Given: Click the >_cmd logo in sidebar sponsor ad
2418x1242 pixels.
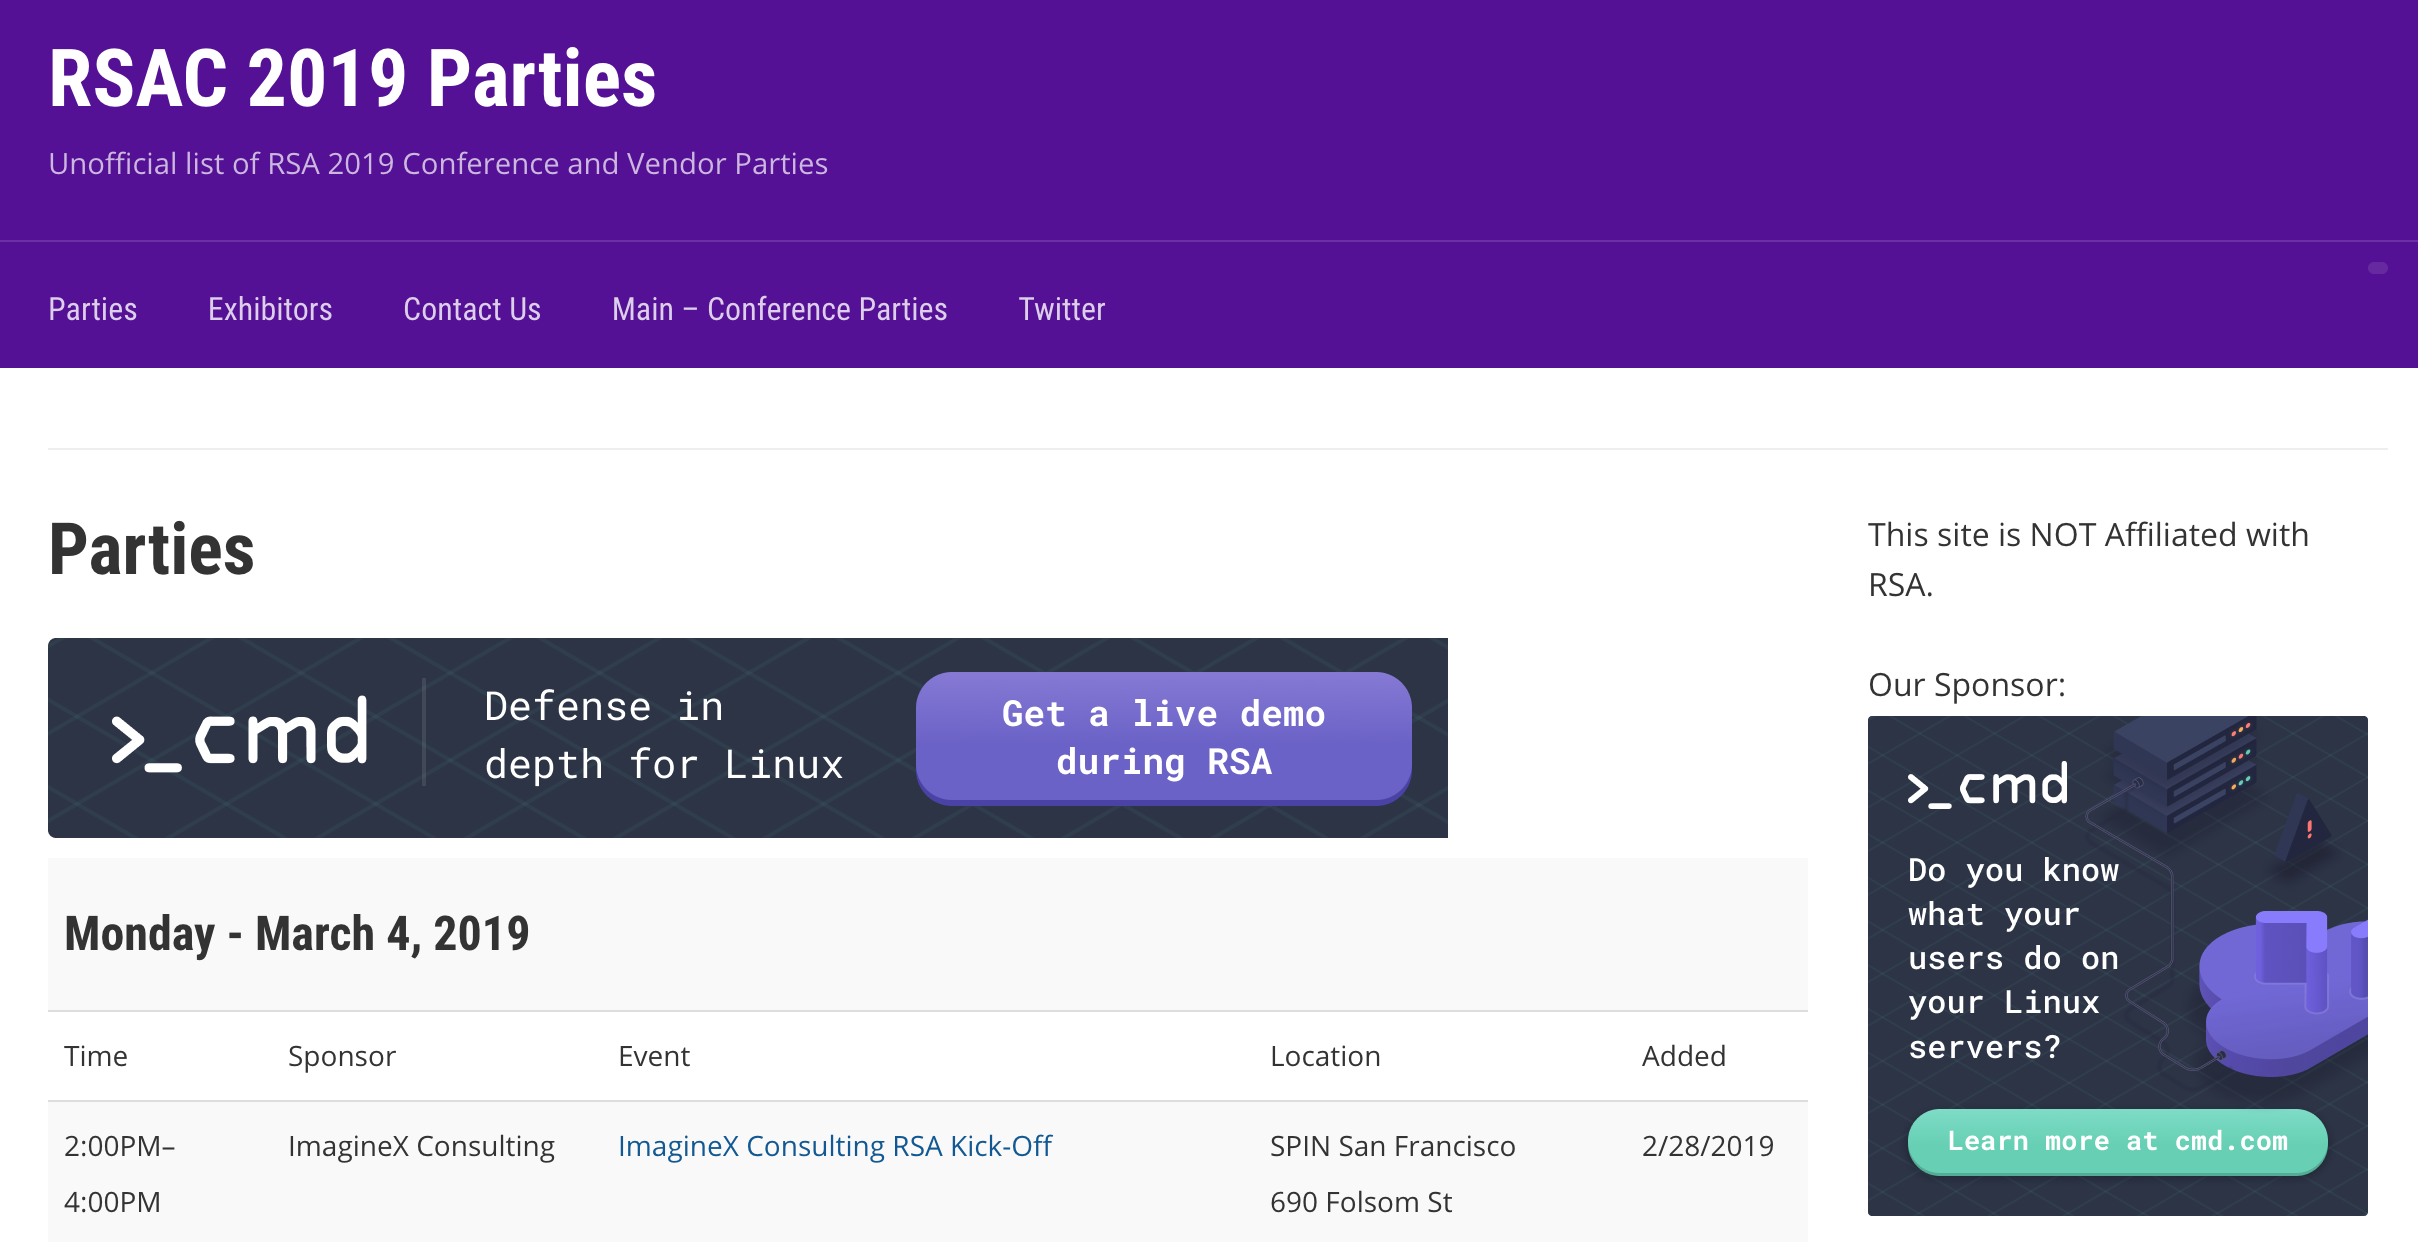Looking at the screenshot, I should click(x=1988, y=786).
